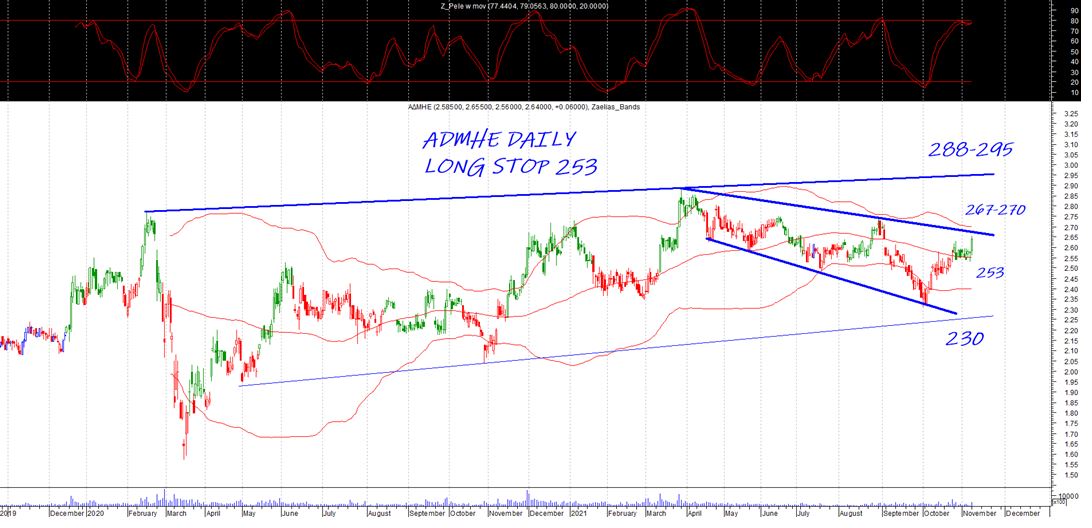Viewport: 1092px width, 528px height.
Task: Click the ADMHE DAILY text annotation
Action: (x=501, y=139)
